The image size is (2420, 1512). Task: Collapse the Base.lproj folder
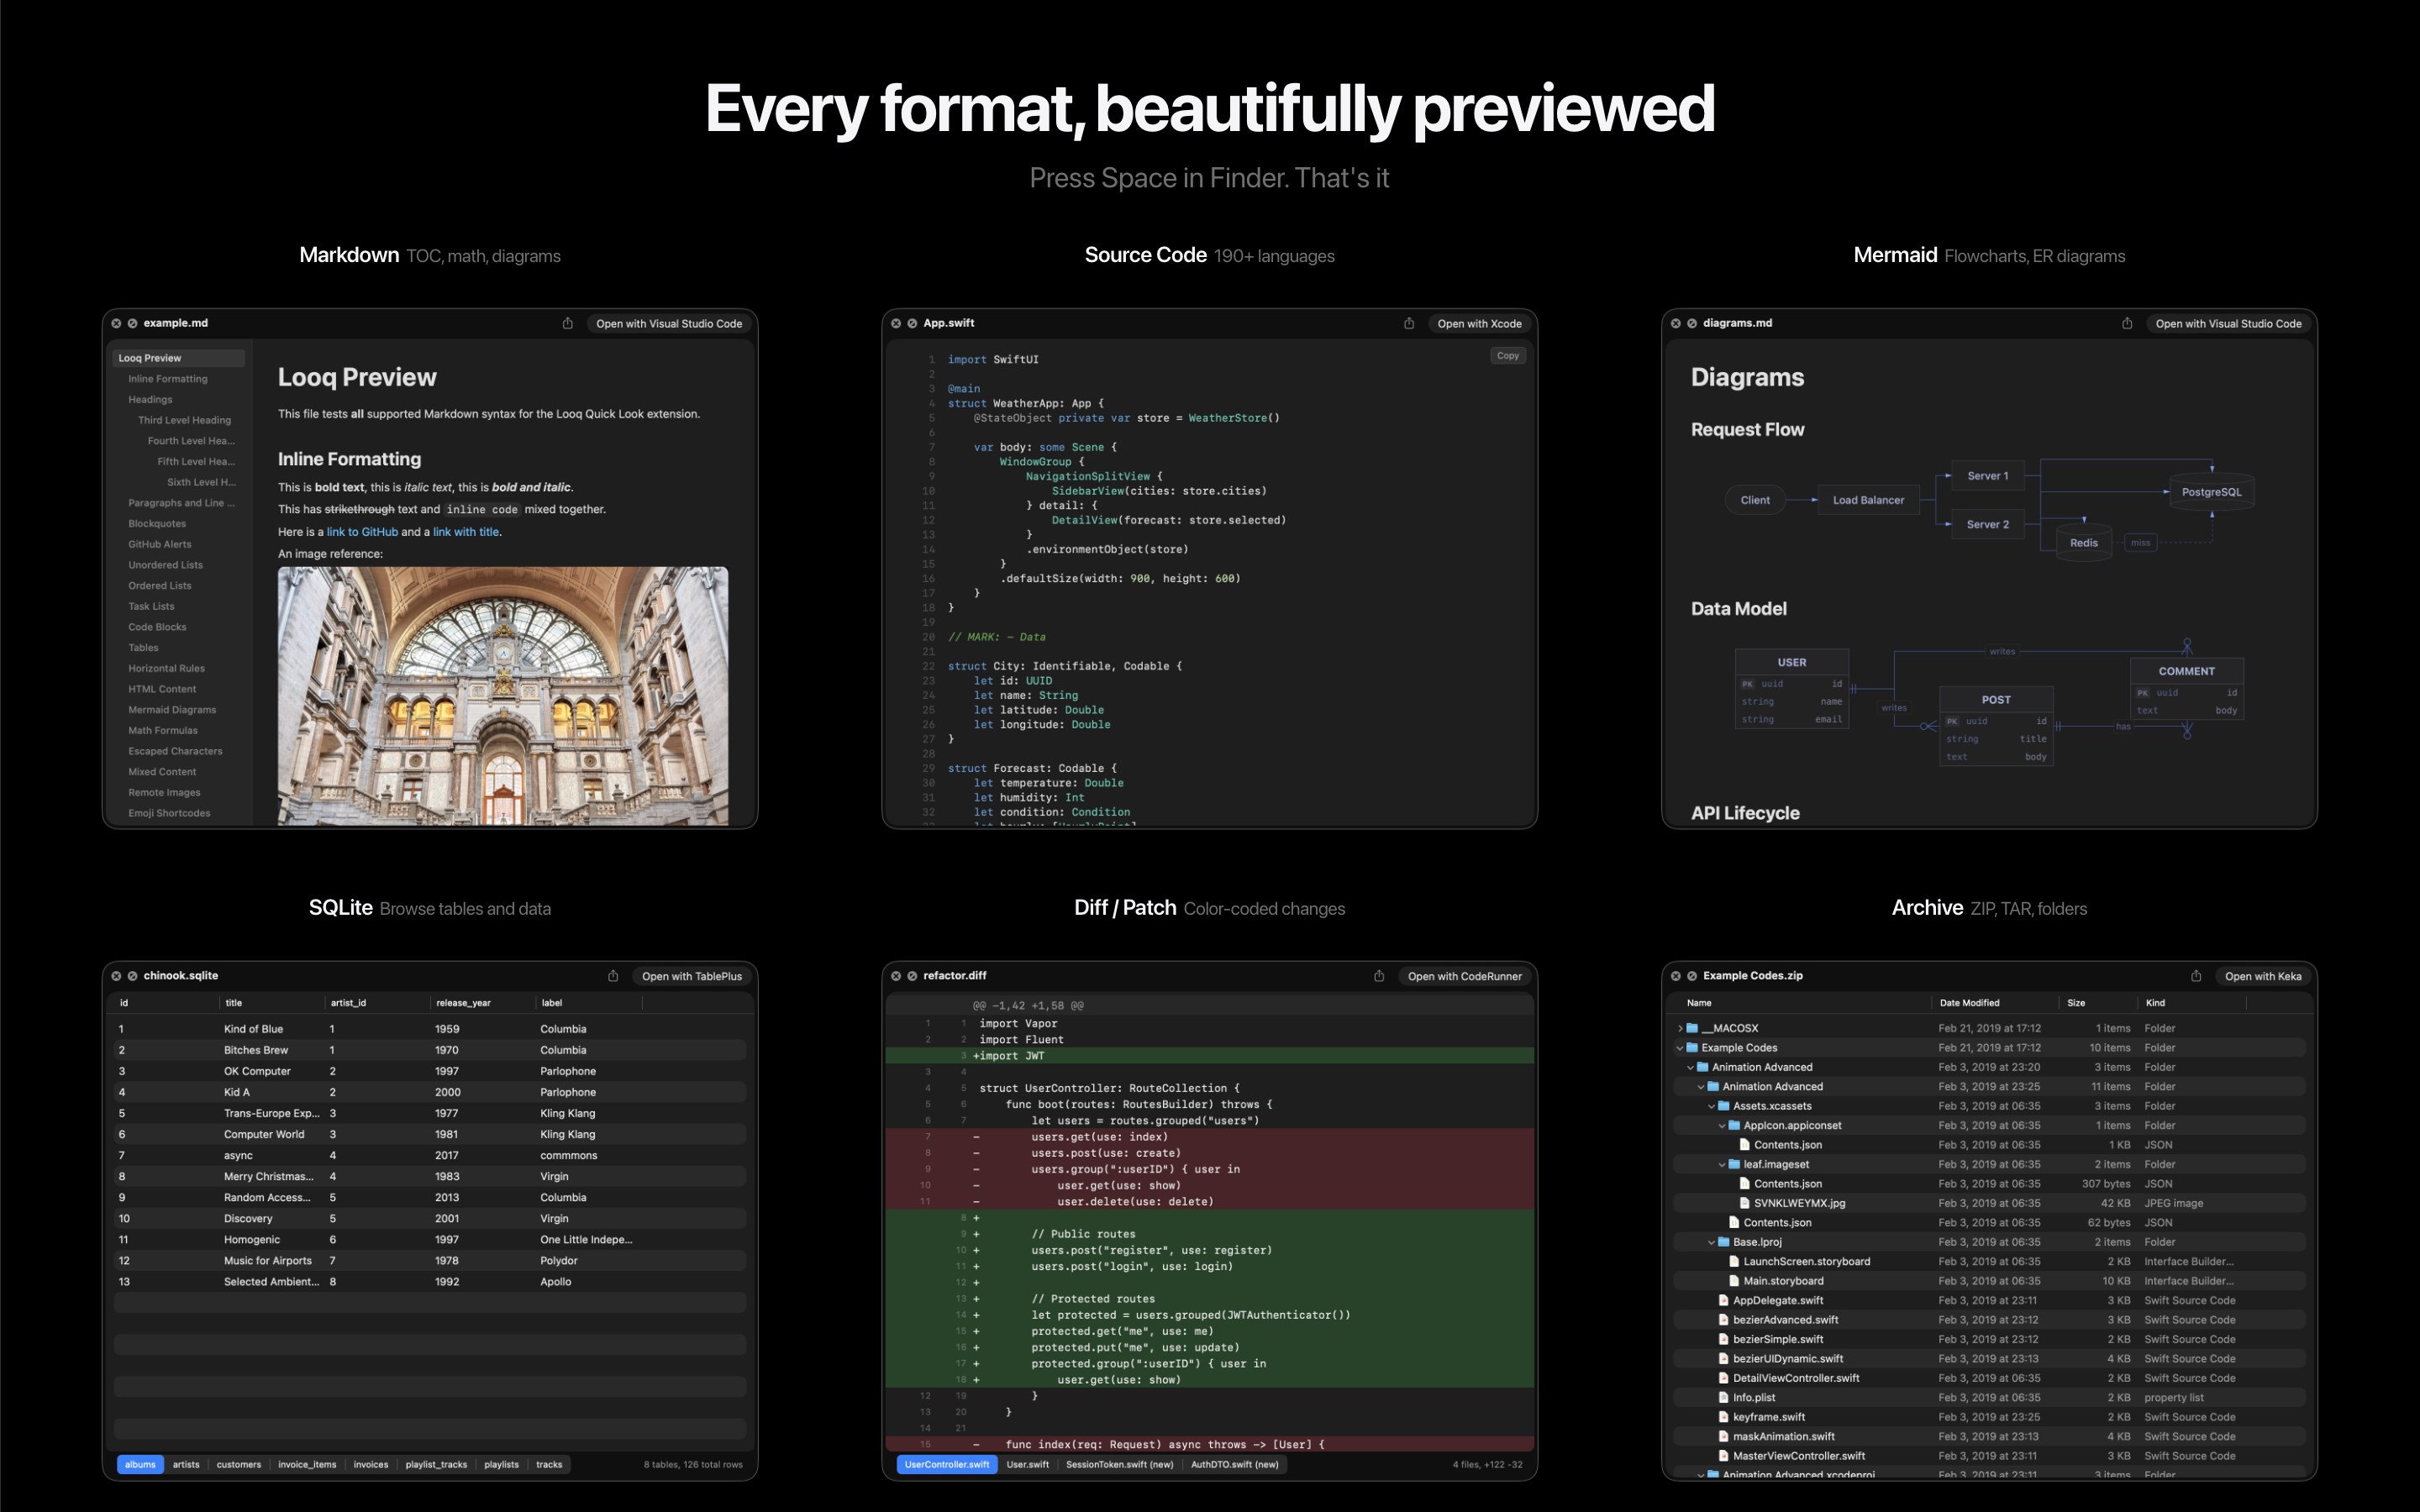point(1711,1242)
